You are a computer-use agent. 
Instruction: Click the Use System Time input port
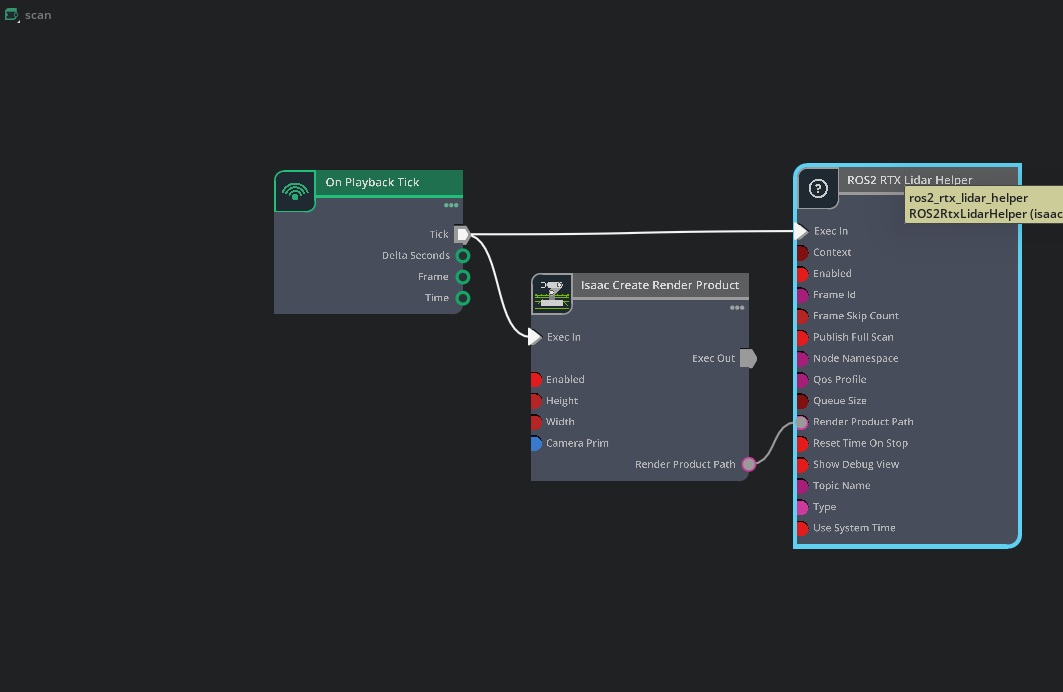803,528
